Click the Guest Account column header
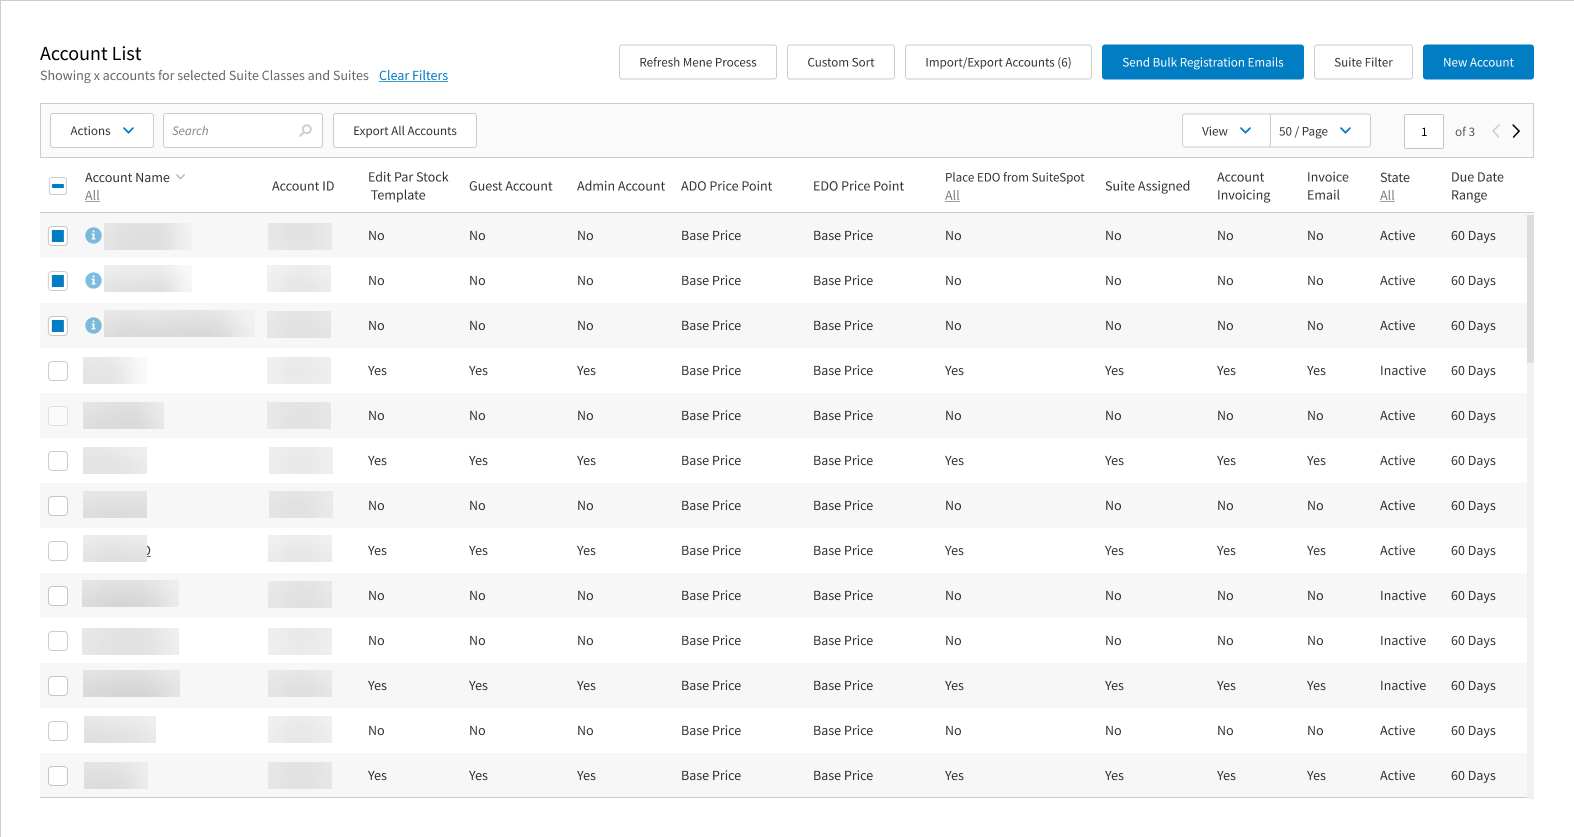 click(x=510, y=186)
